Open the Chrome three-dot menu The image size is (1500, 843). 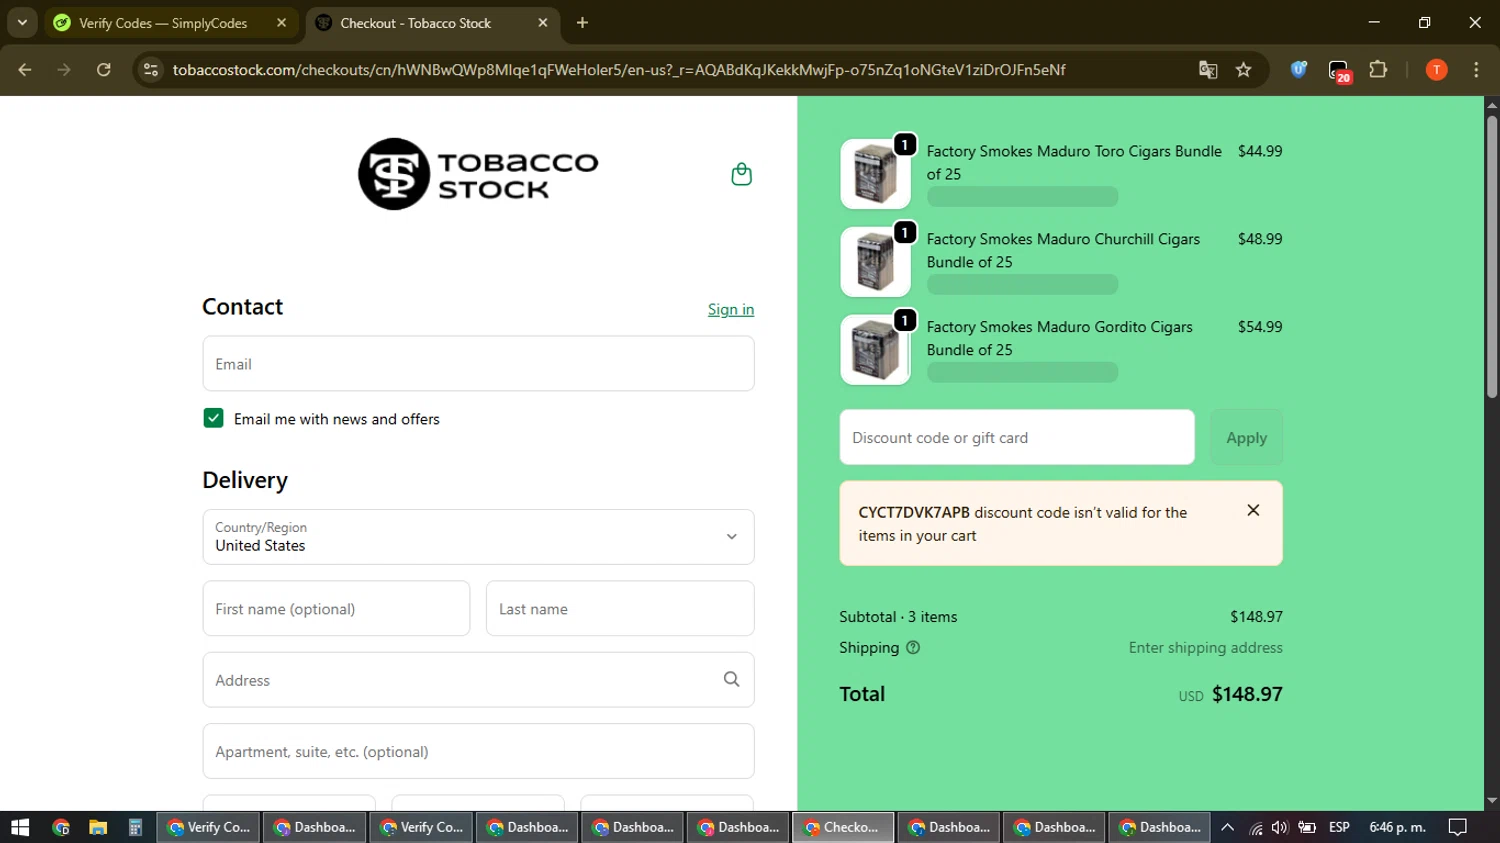[x=1476, y=70]
